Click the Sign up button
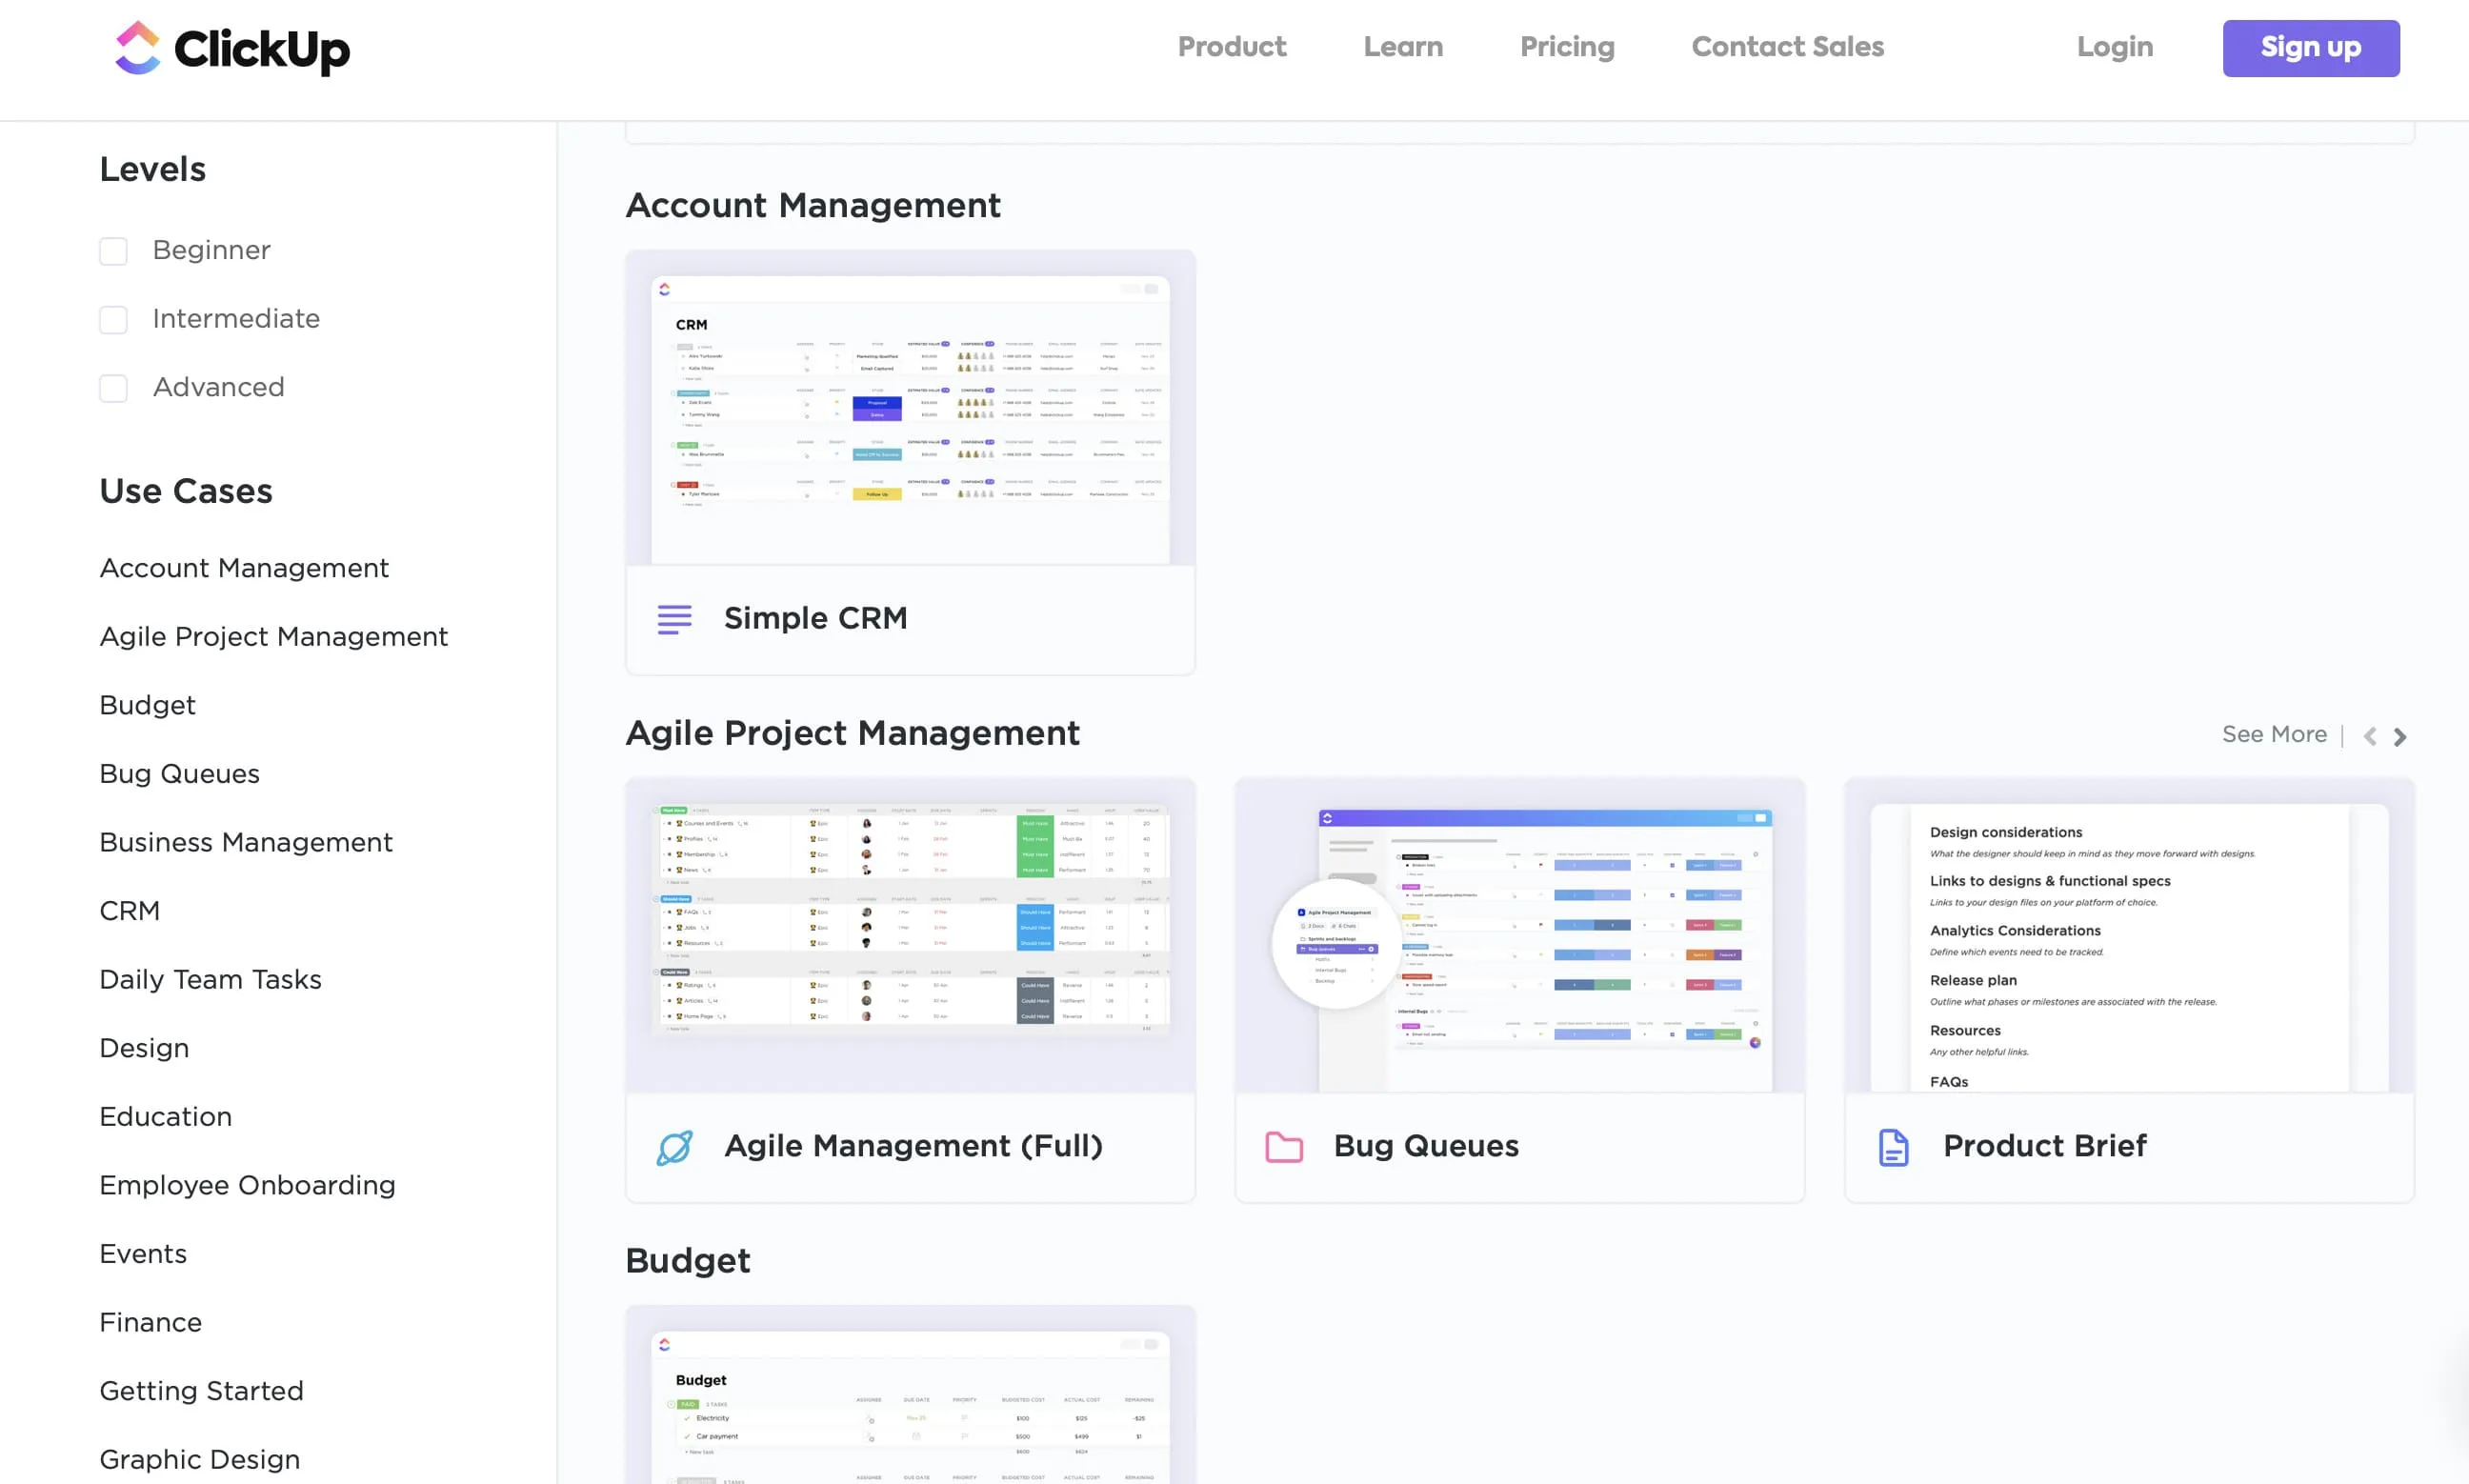 (x=2310, y=48)
